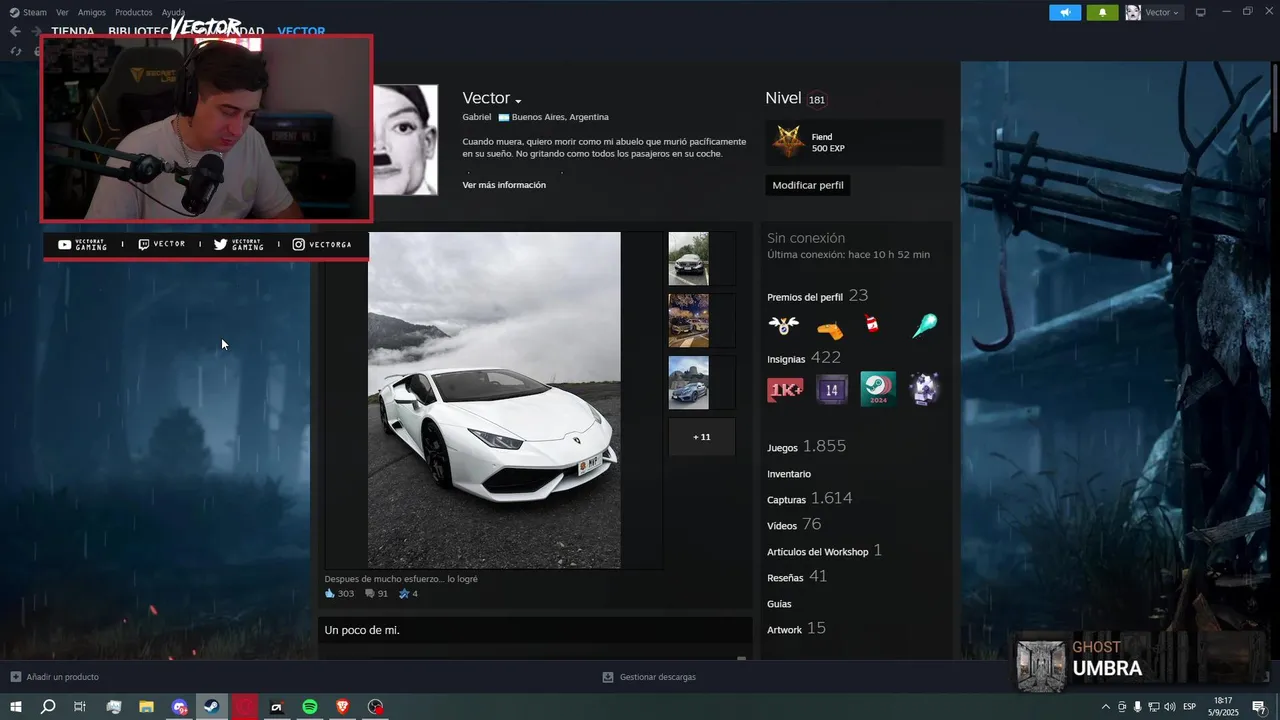Open the taskbar search magnifier
The width and height of the screenshot is (1280, 720).
pyautogui.click(x=48, y=707)
